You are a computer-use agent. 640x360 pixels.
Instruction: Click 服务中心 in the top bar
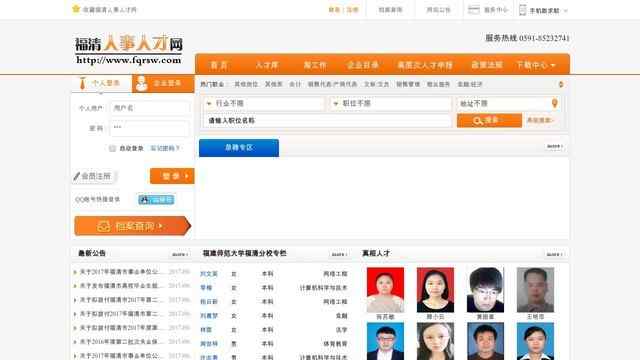coord(496,10)
